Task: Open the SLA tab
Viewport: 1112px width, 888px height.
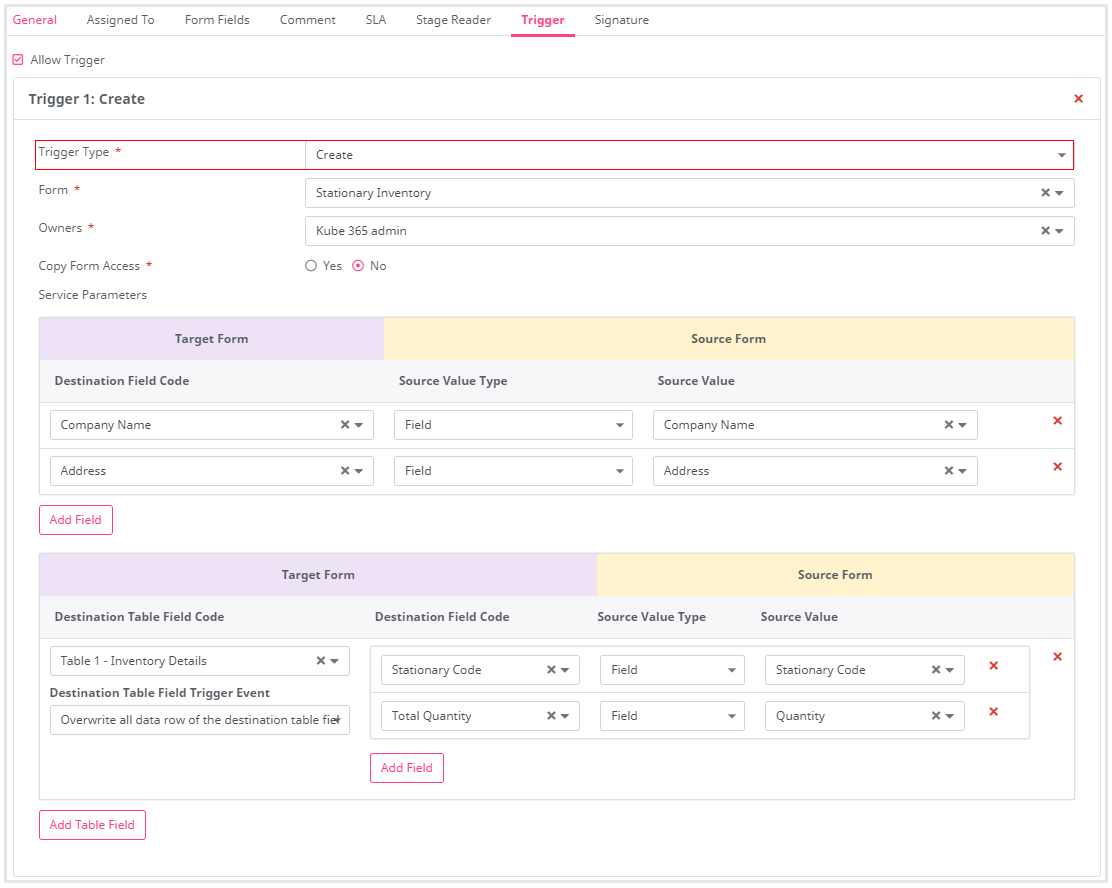Action: [376, 20]
